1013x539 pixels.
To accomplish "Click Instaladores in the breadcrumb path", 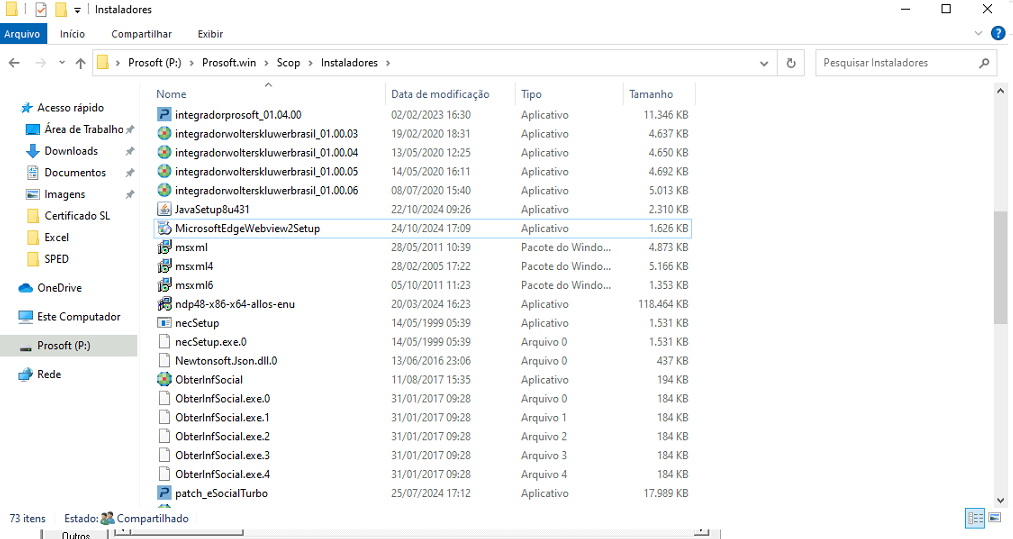I will (349, 63).
